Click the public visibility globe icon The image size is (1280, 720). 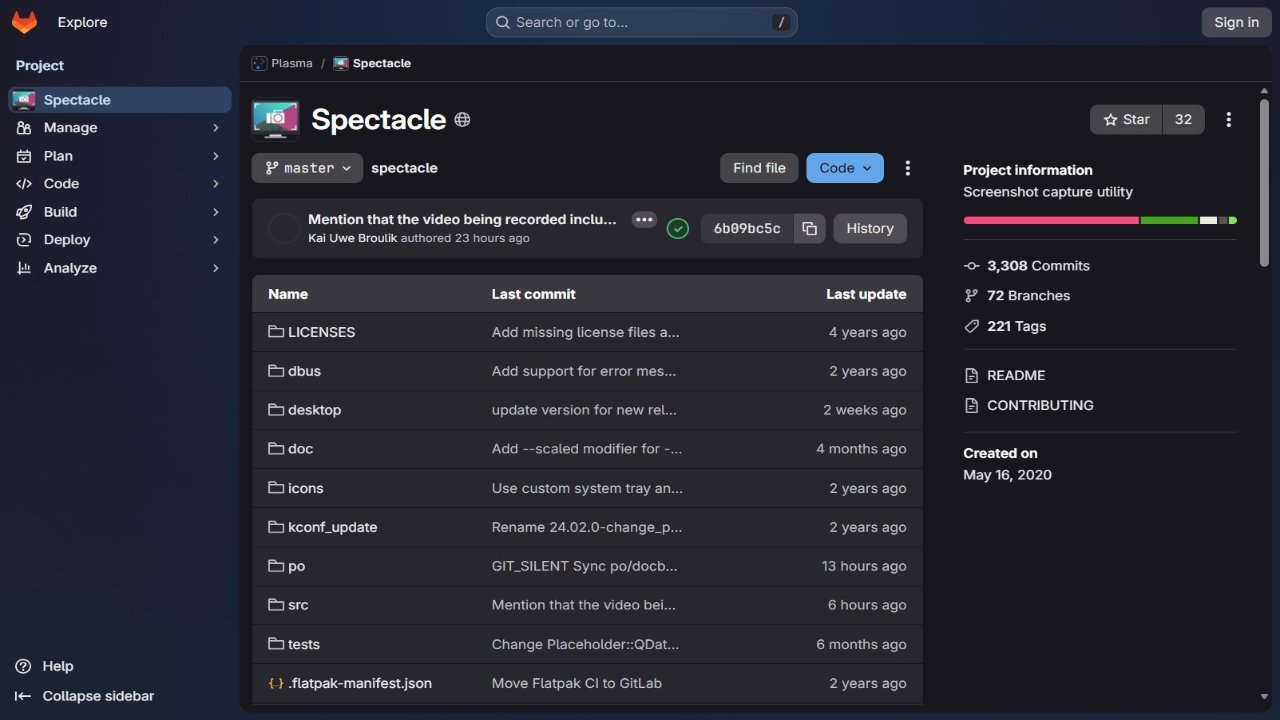click(462, 120)
